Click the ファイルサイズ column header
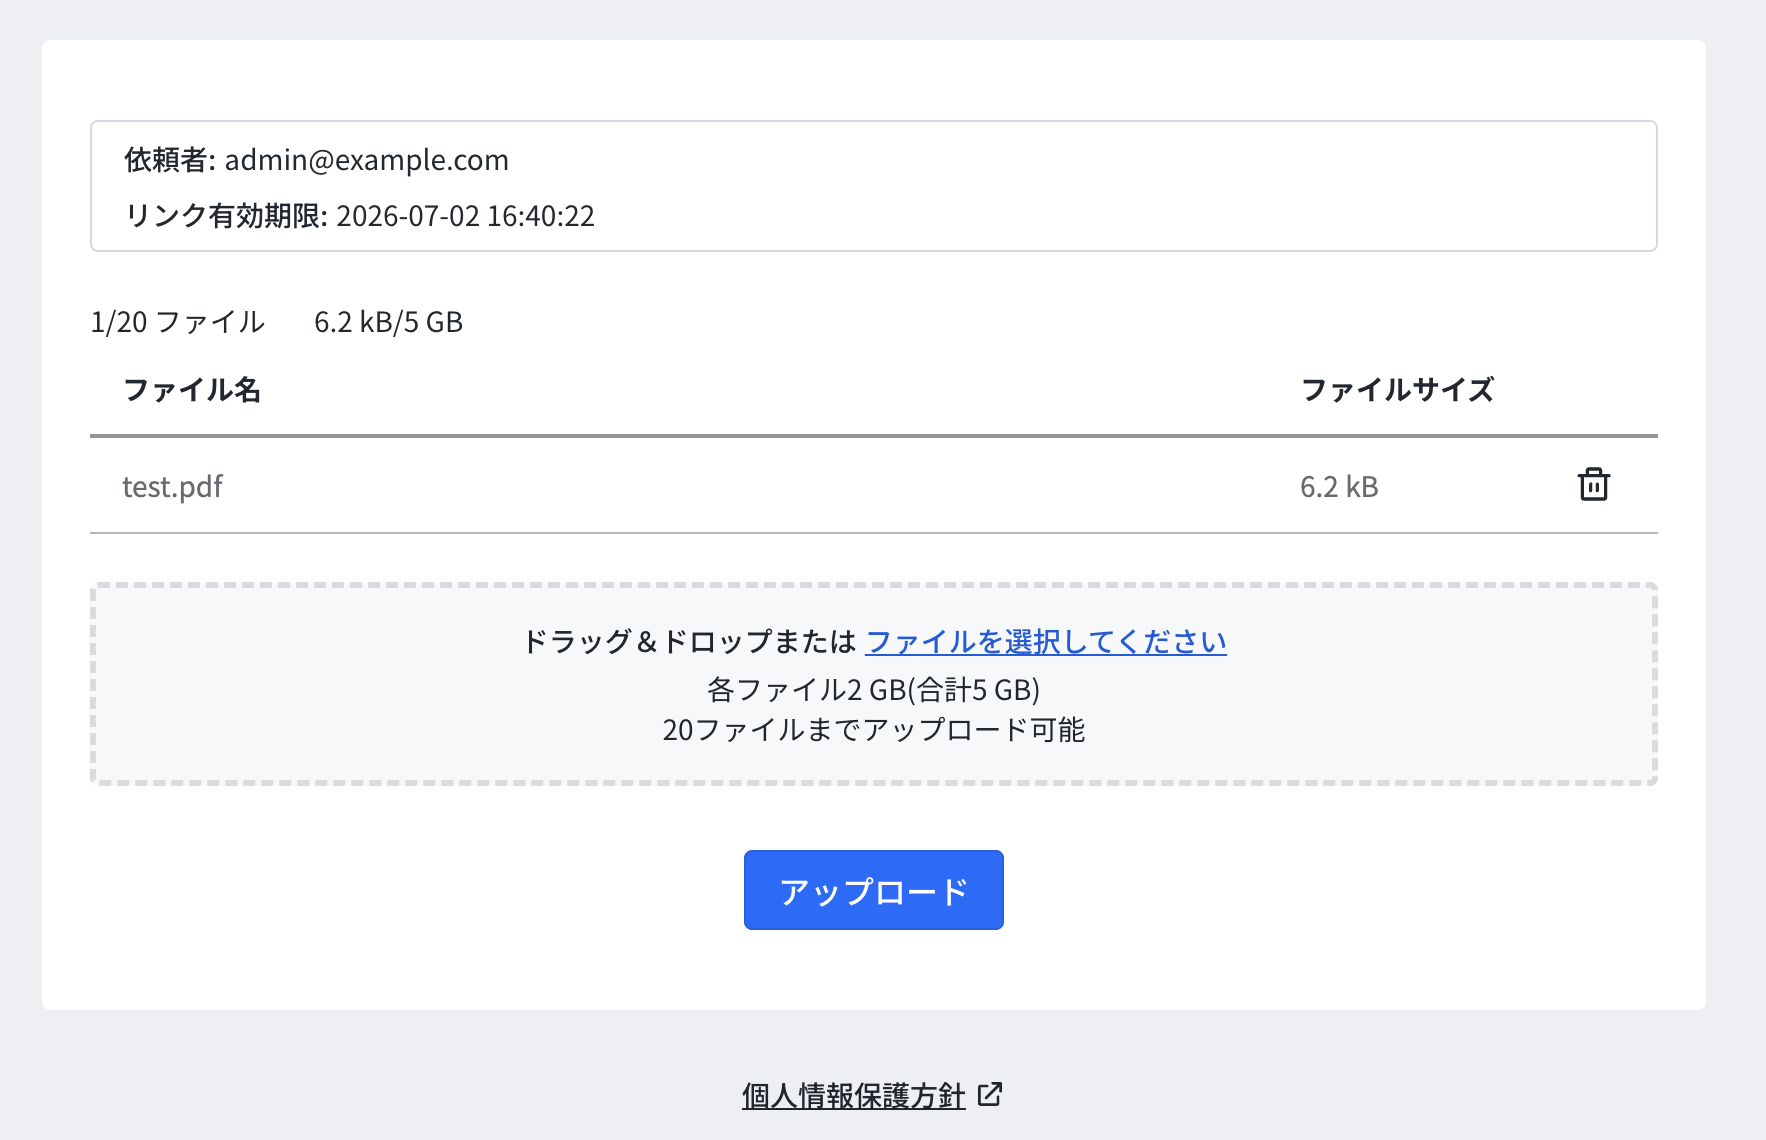Screen dimensions: 1766x1140 [1397, 390]
